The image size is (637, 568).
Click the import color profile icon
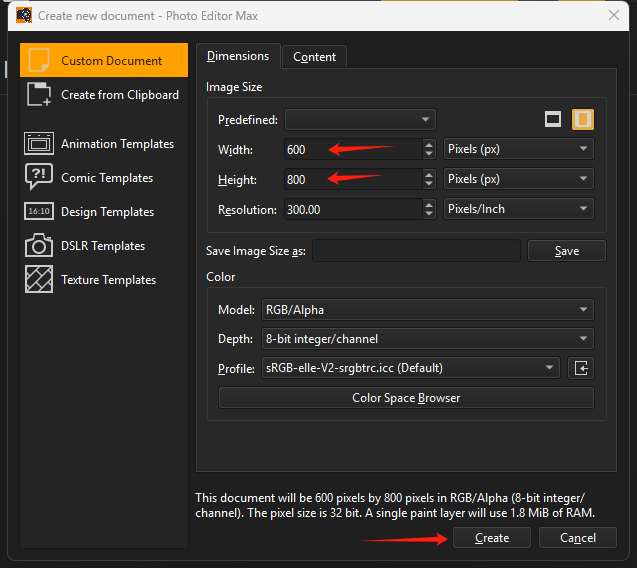pos(581,368)
